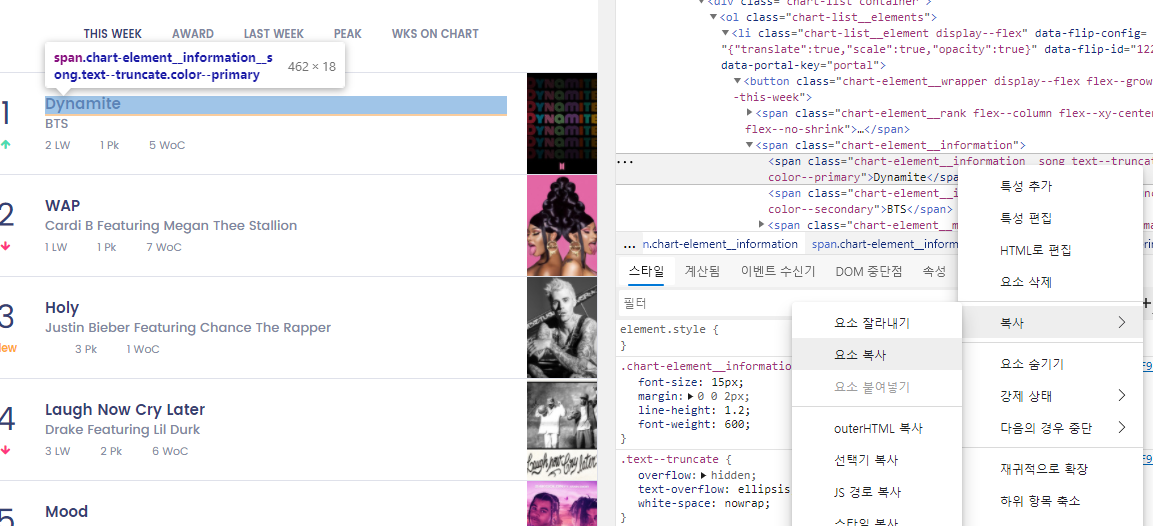
Task: Expand the span chart-element__rank node
Action: click(750, 113)
